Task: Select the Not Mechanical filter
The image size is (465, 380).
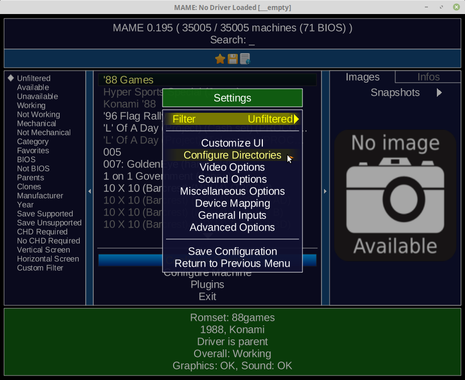Action: tap(44, 132)
